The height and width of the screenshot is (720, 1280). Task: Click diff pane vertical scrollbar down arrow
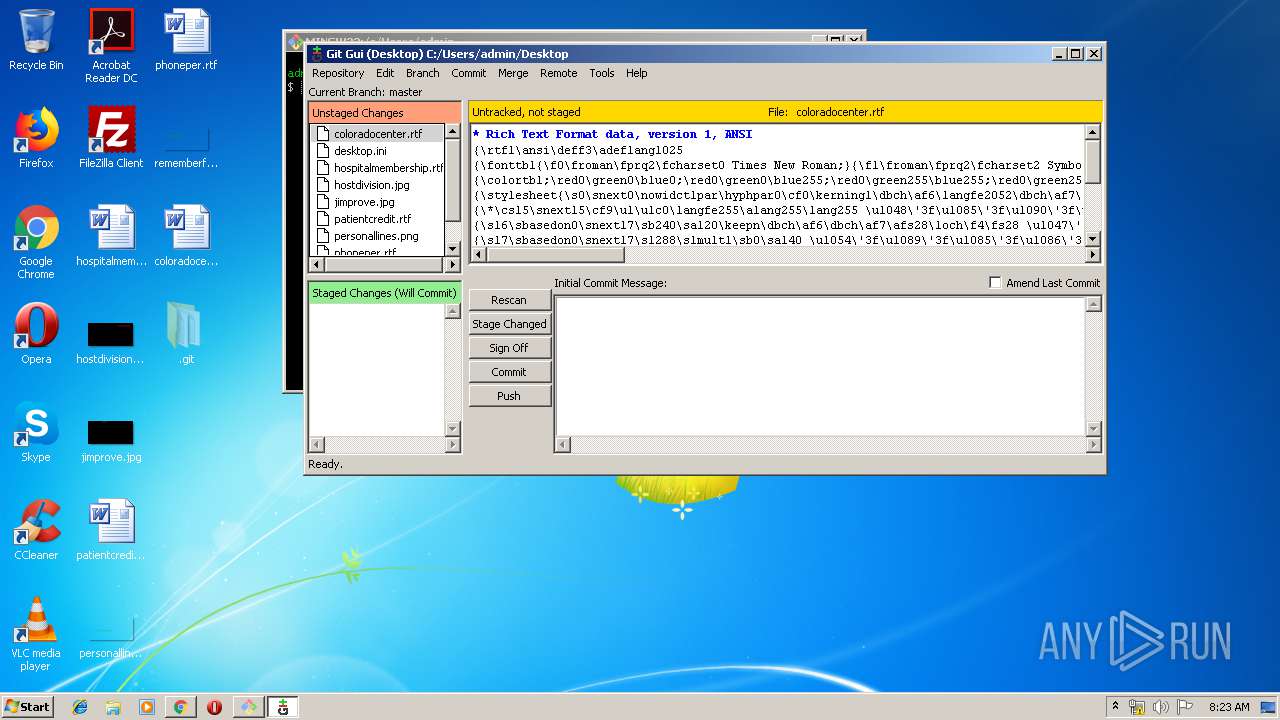pyautogui.click(x=1092, y=239)
